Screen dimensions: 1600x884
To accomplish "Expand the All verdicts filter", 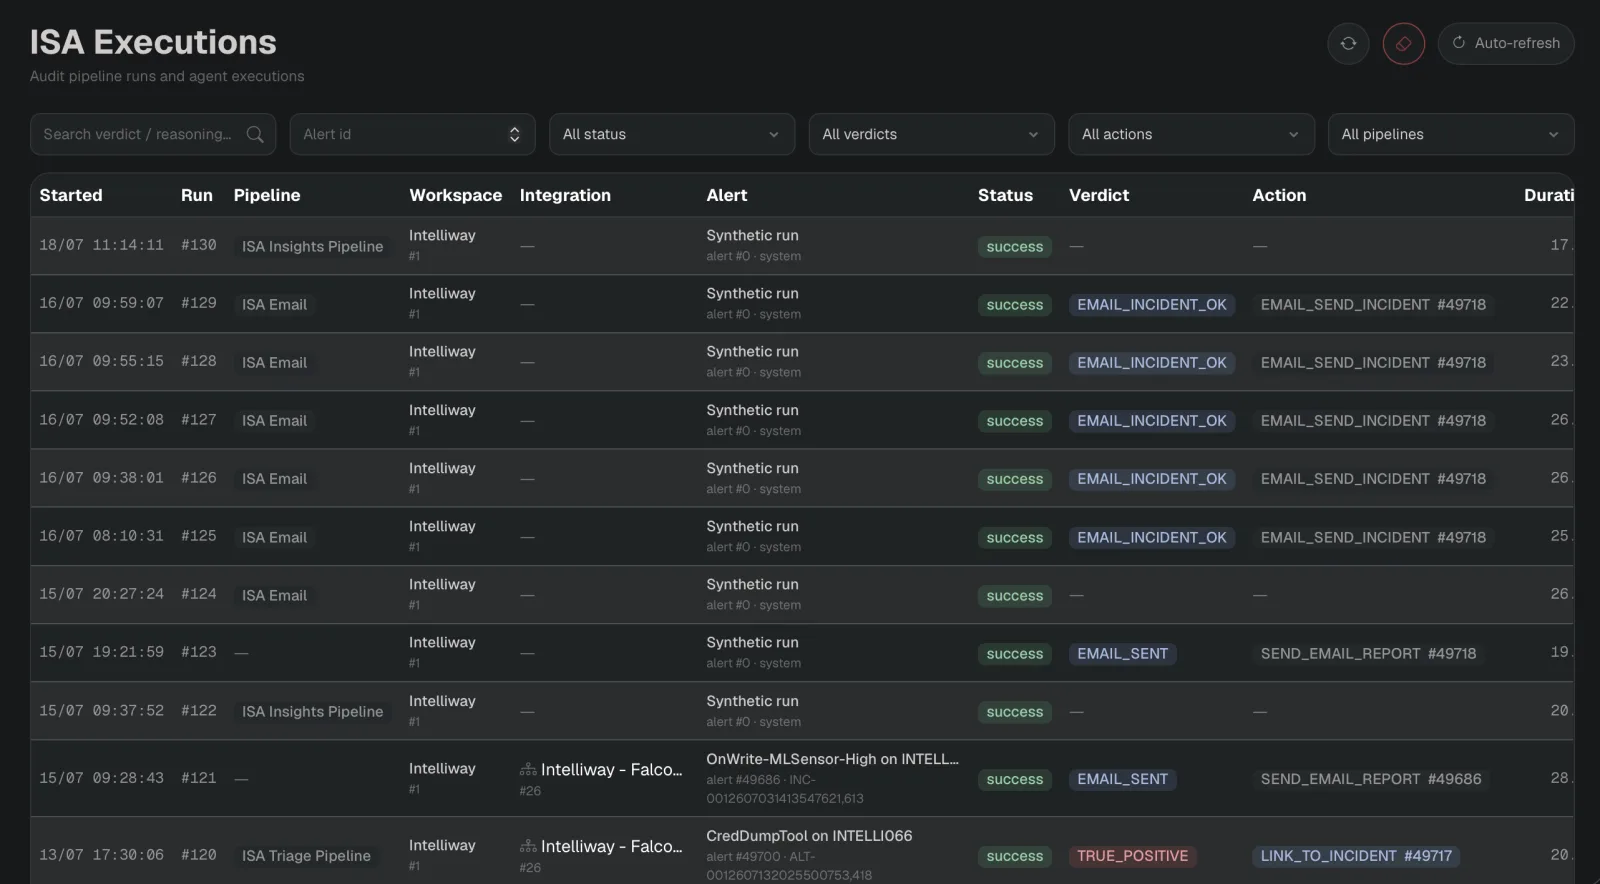I will [x=931, y=134].
